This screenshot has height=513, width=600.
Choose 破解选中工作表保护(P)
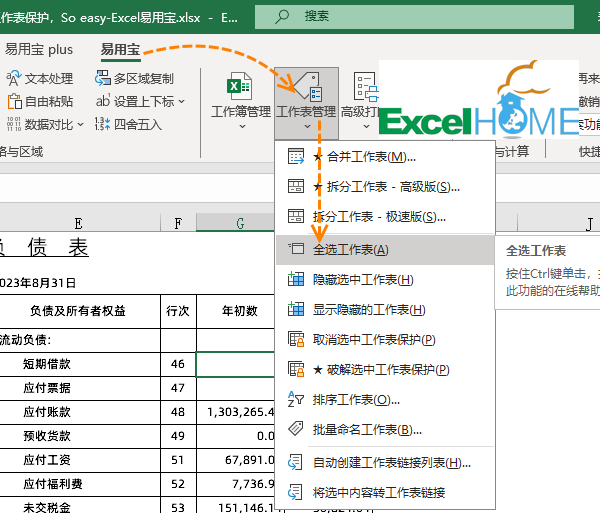385,370
